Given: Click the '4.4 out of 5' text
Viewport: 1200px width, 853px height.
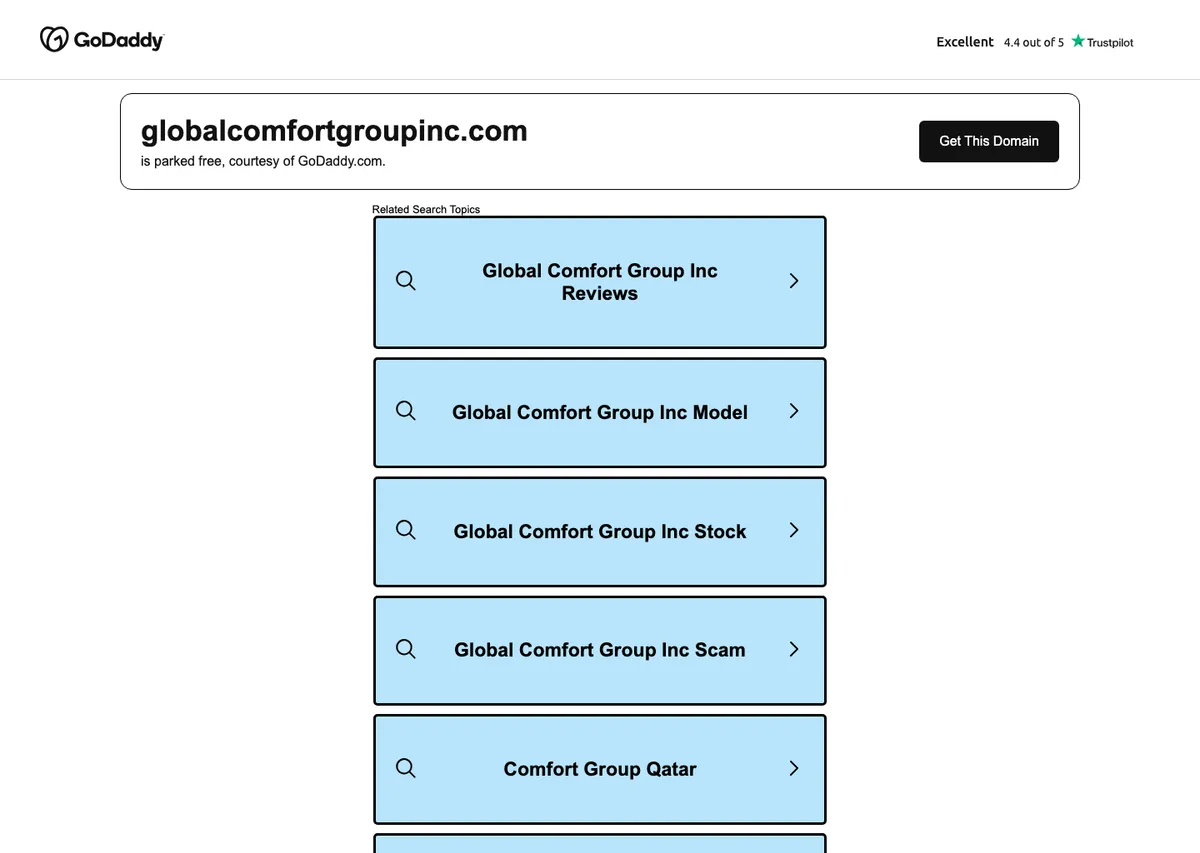Looking at the screenshot, I should [1034, 43].
